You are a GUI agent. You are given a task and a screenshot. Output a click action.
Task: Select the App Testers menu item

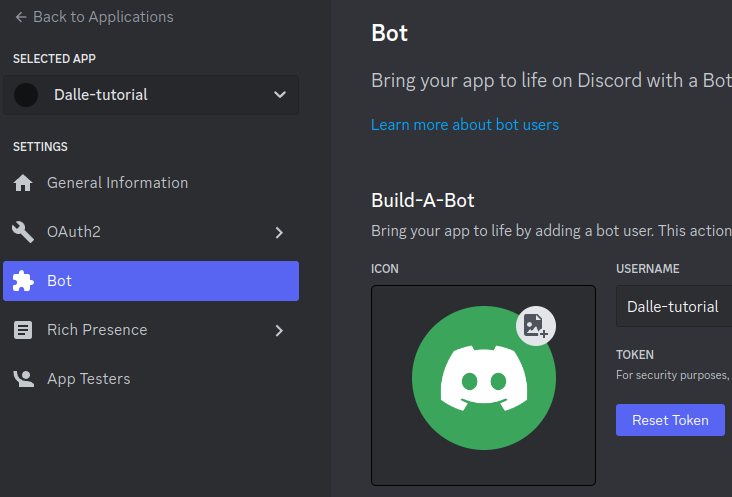88,379
